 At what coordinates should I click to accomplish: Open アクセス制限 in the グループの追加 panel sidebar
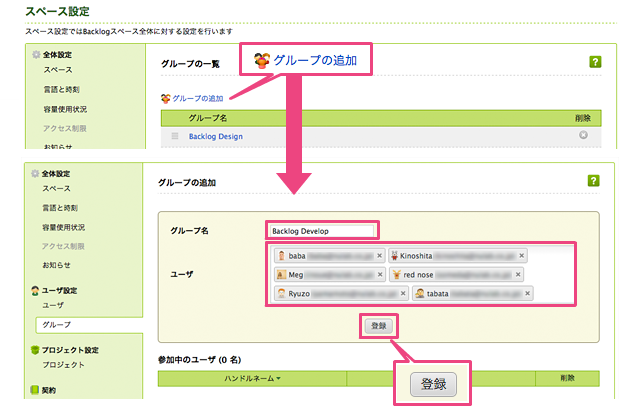point(63,246)
